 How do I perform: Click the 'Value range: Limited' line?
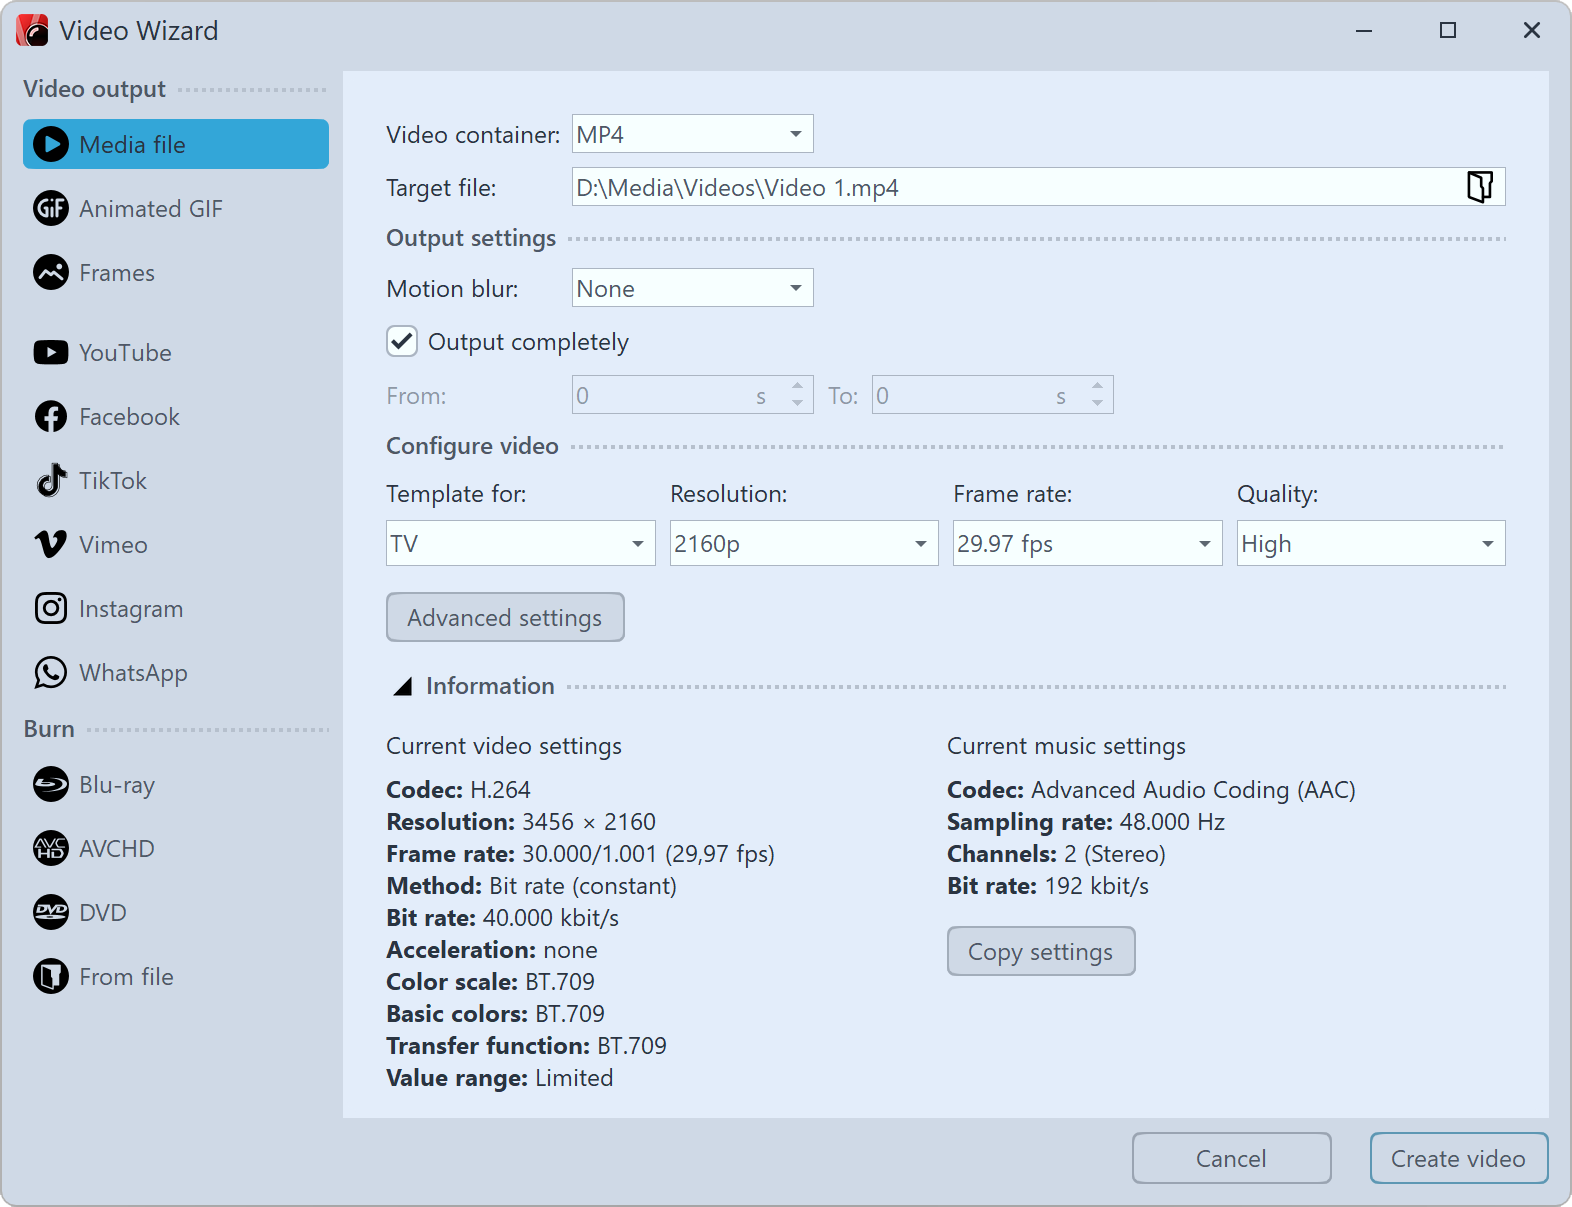500,1078
